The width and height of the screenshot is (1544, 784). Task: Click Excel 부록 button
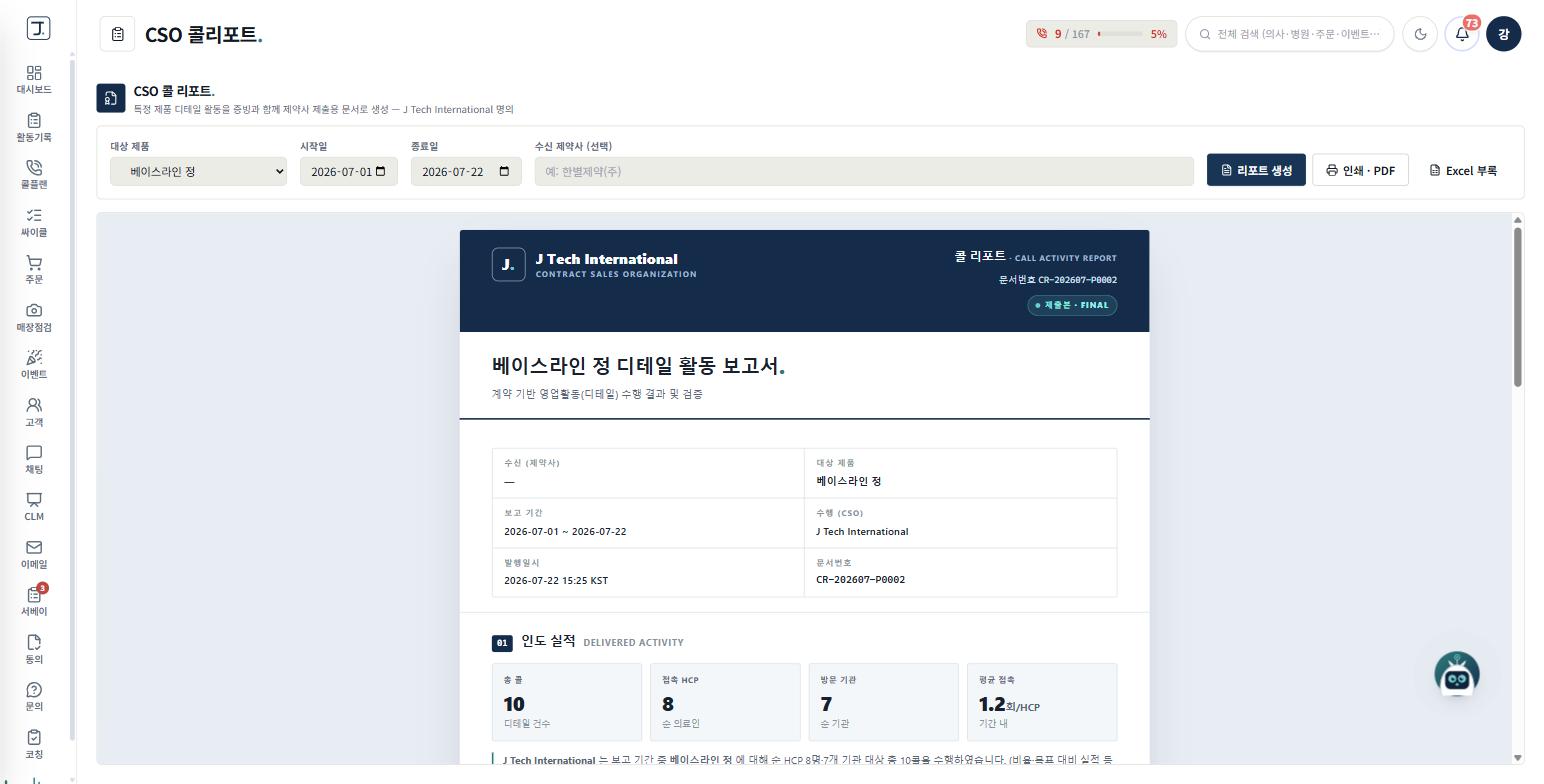[x=1463, y=170]
